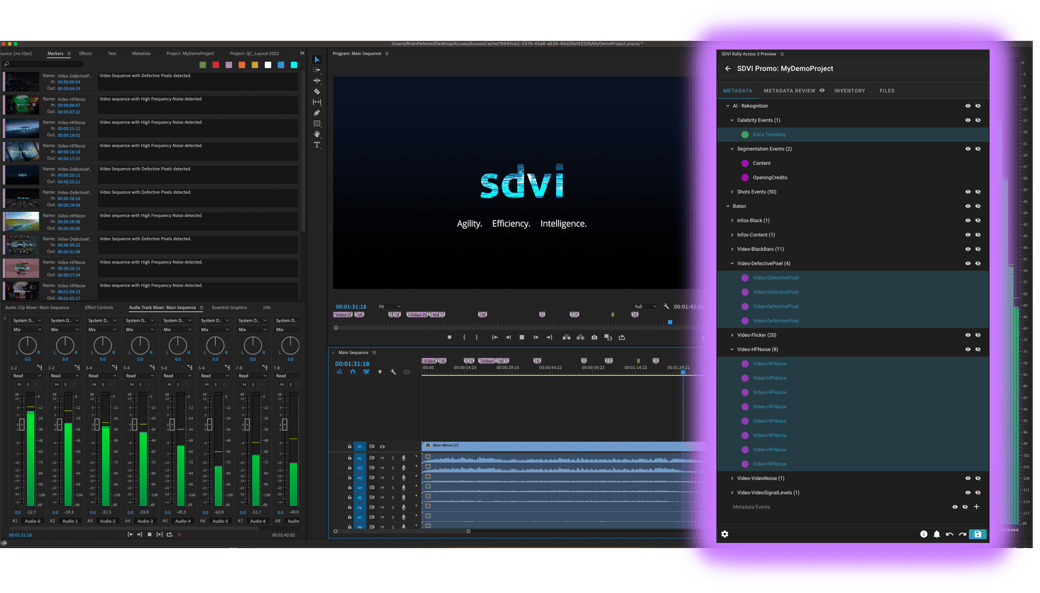Open the Effects panel tab
1040x593 pixels.
[86, 54]
